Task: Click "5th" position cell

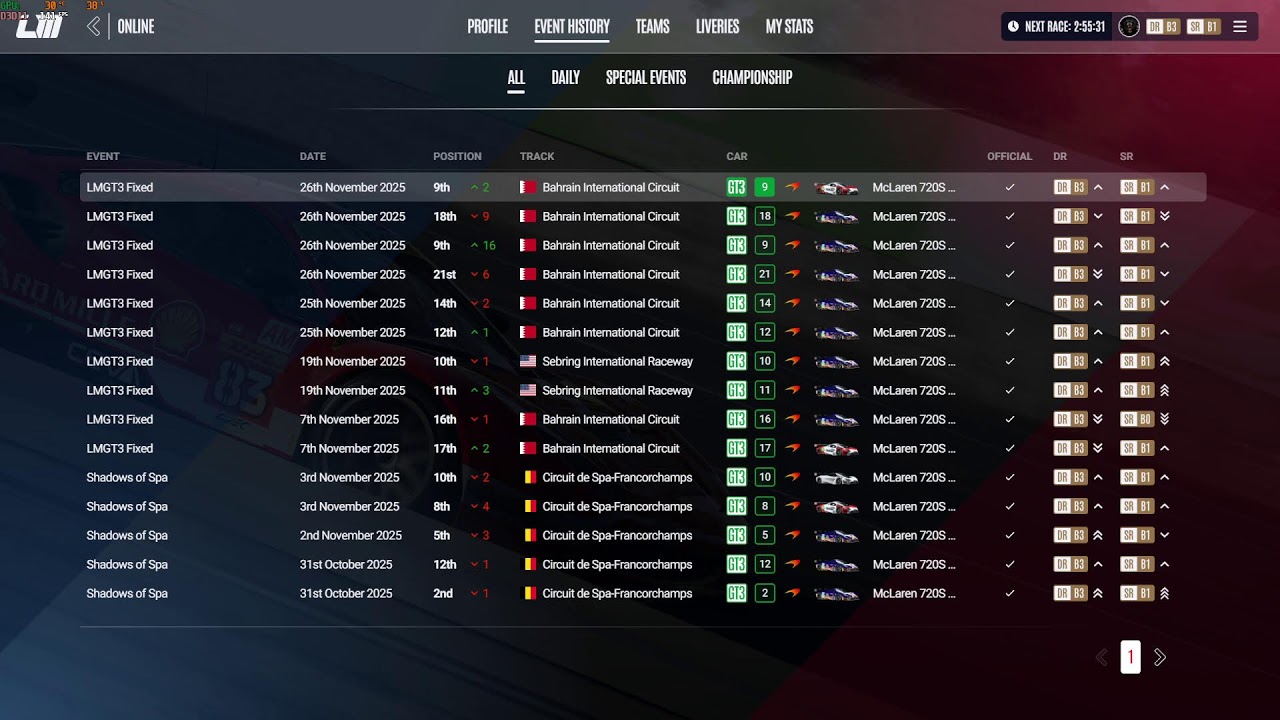Action: pos(442,535)
